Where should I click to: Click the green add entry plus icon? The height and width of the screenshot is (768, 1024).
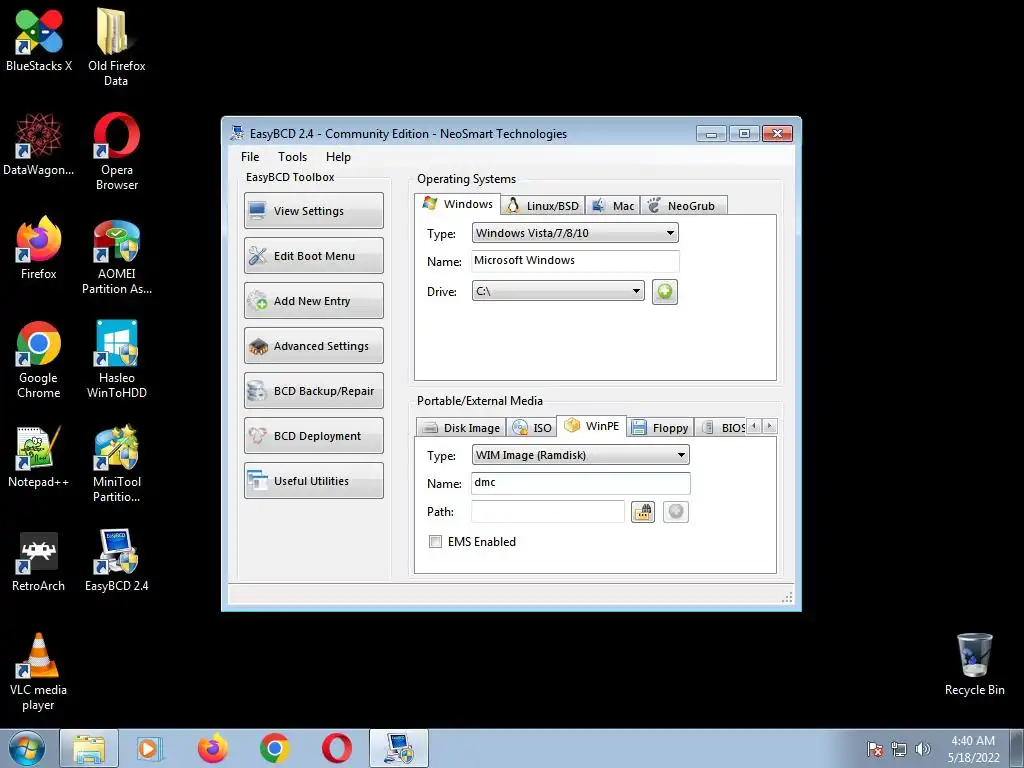tap(665, 291)
